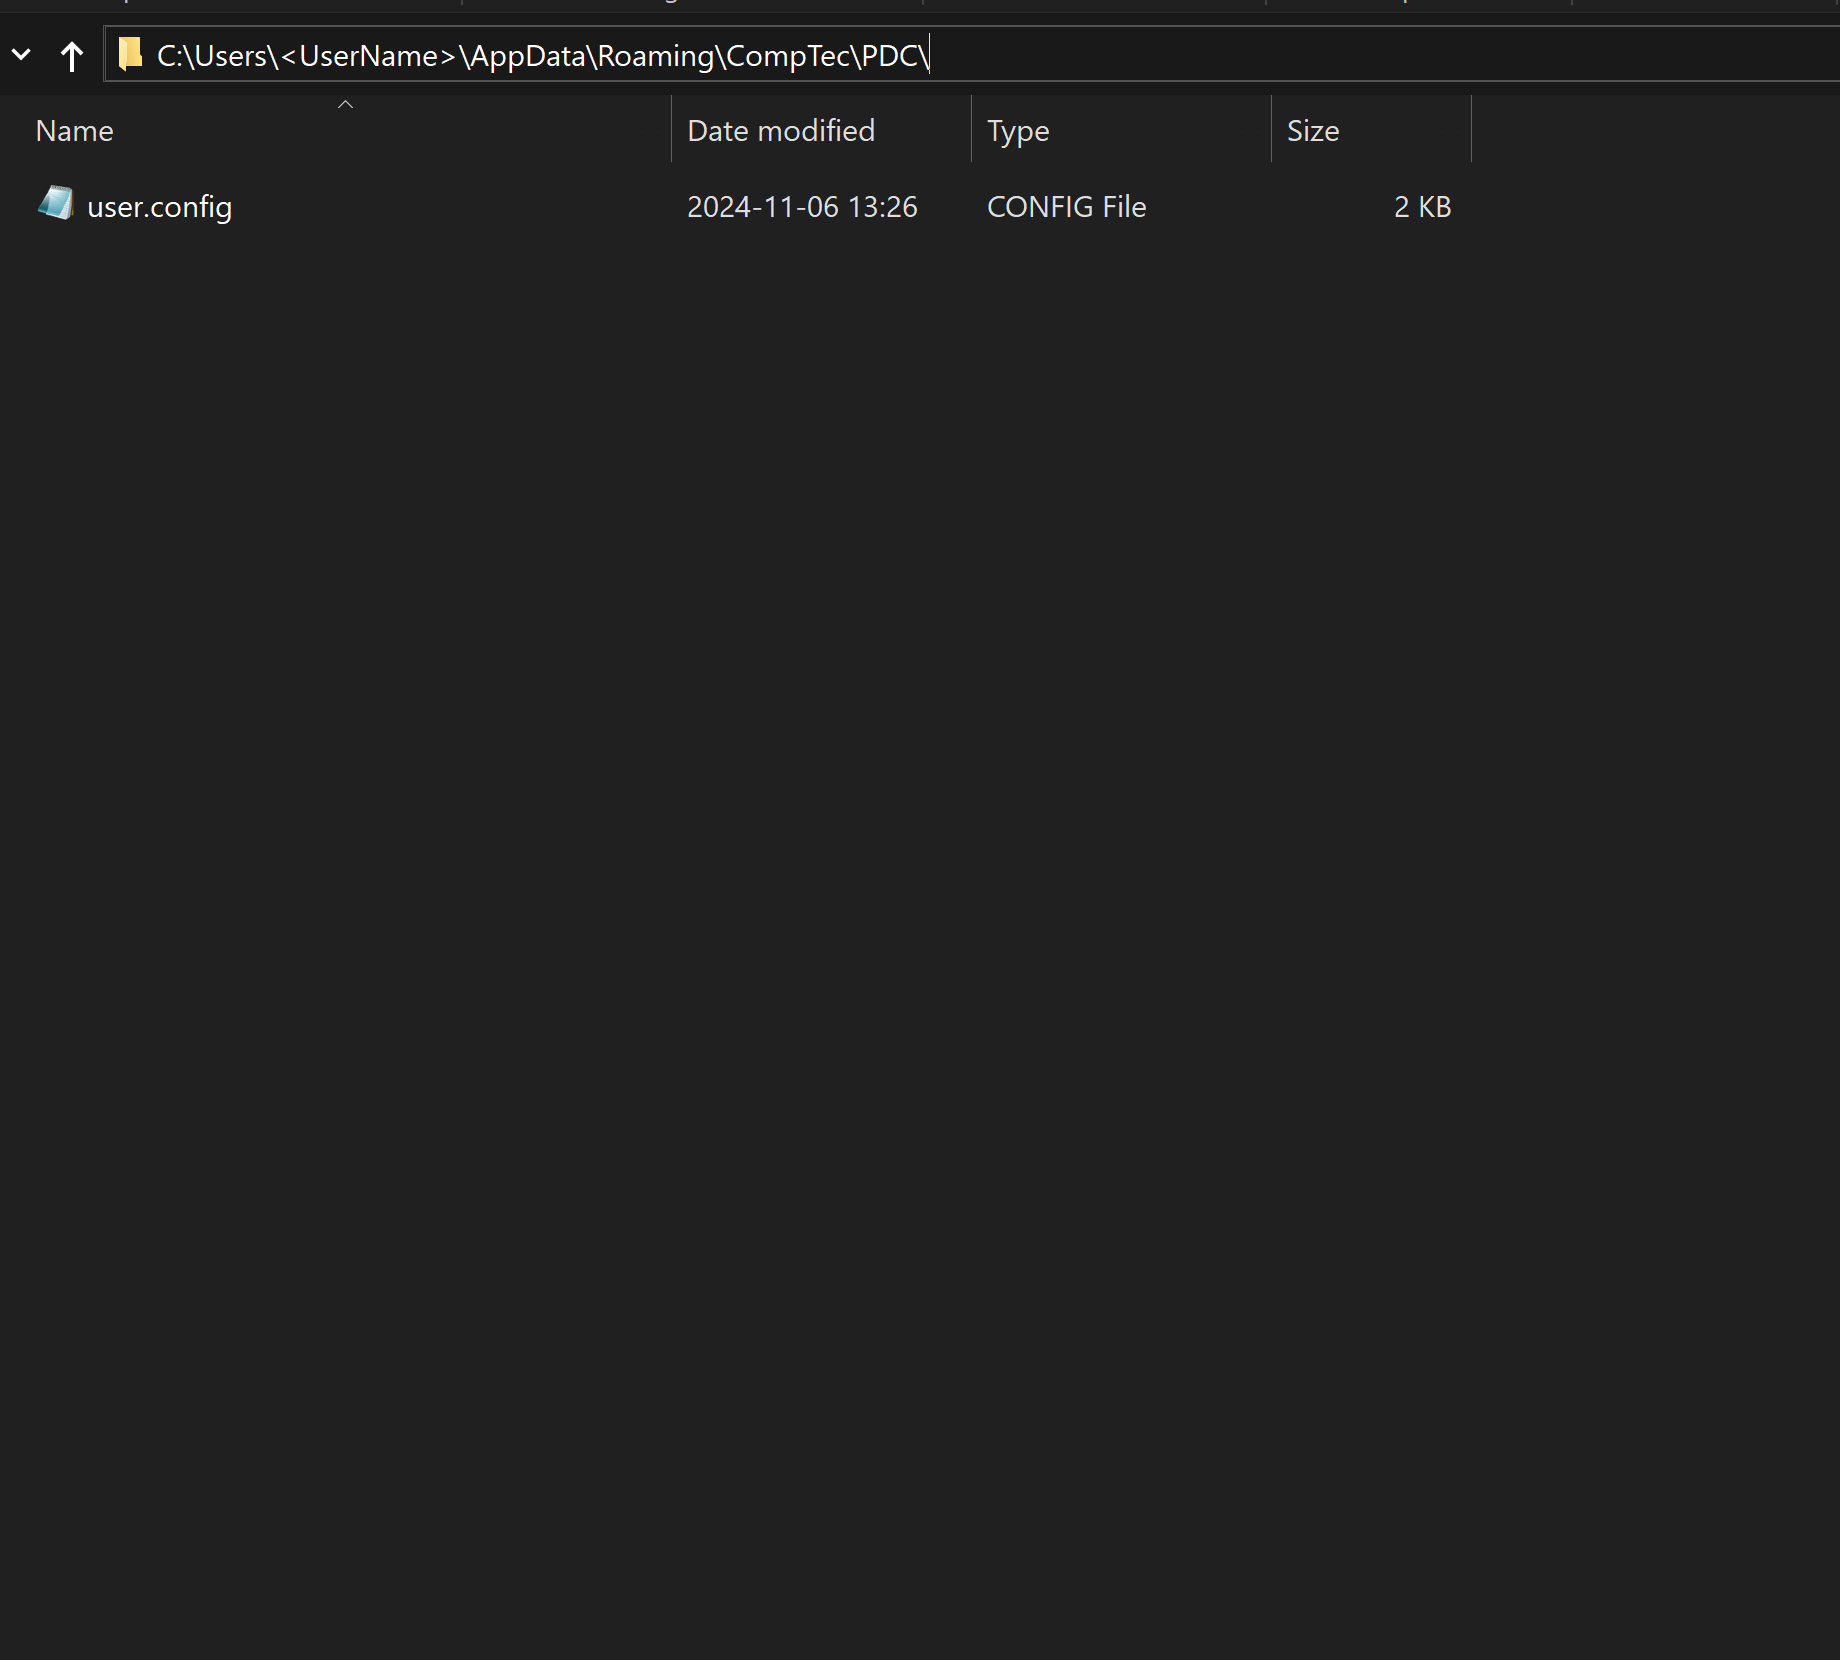
Task: Open the address bar history dropdown chevron
Action: point(21,54)
